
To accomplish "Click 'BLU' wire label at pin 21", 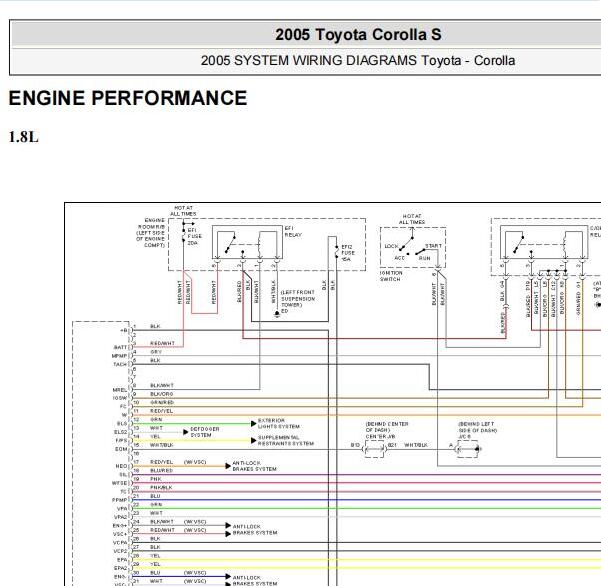I will tap(155, 496).
